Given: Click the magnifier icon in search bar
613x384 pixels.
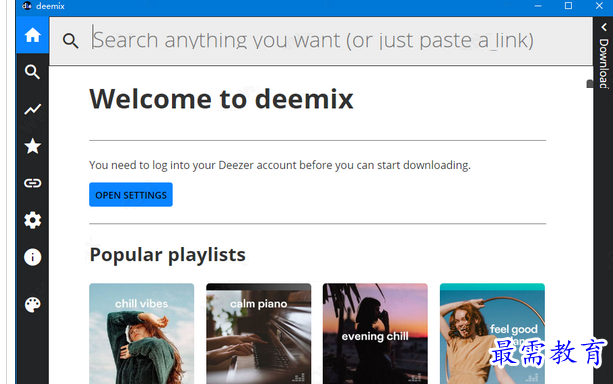Looking at the screenshot, I should (70, 40).
